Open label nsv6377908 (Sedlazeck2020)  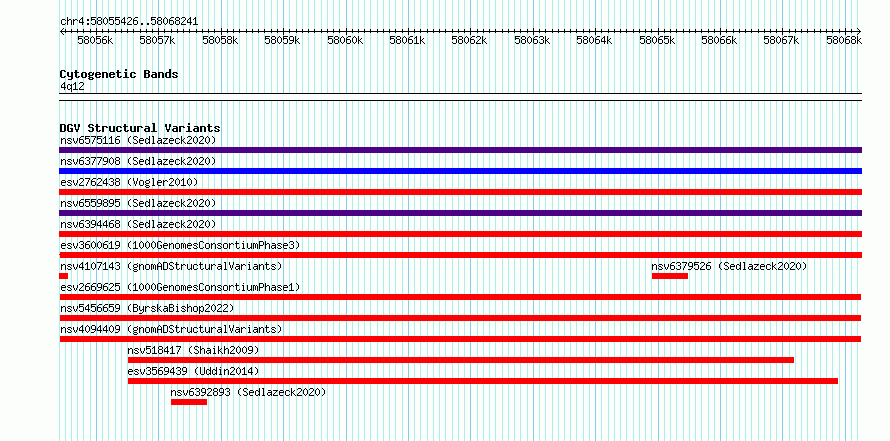point(138,161)
